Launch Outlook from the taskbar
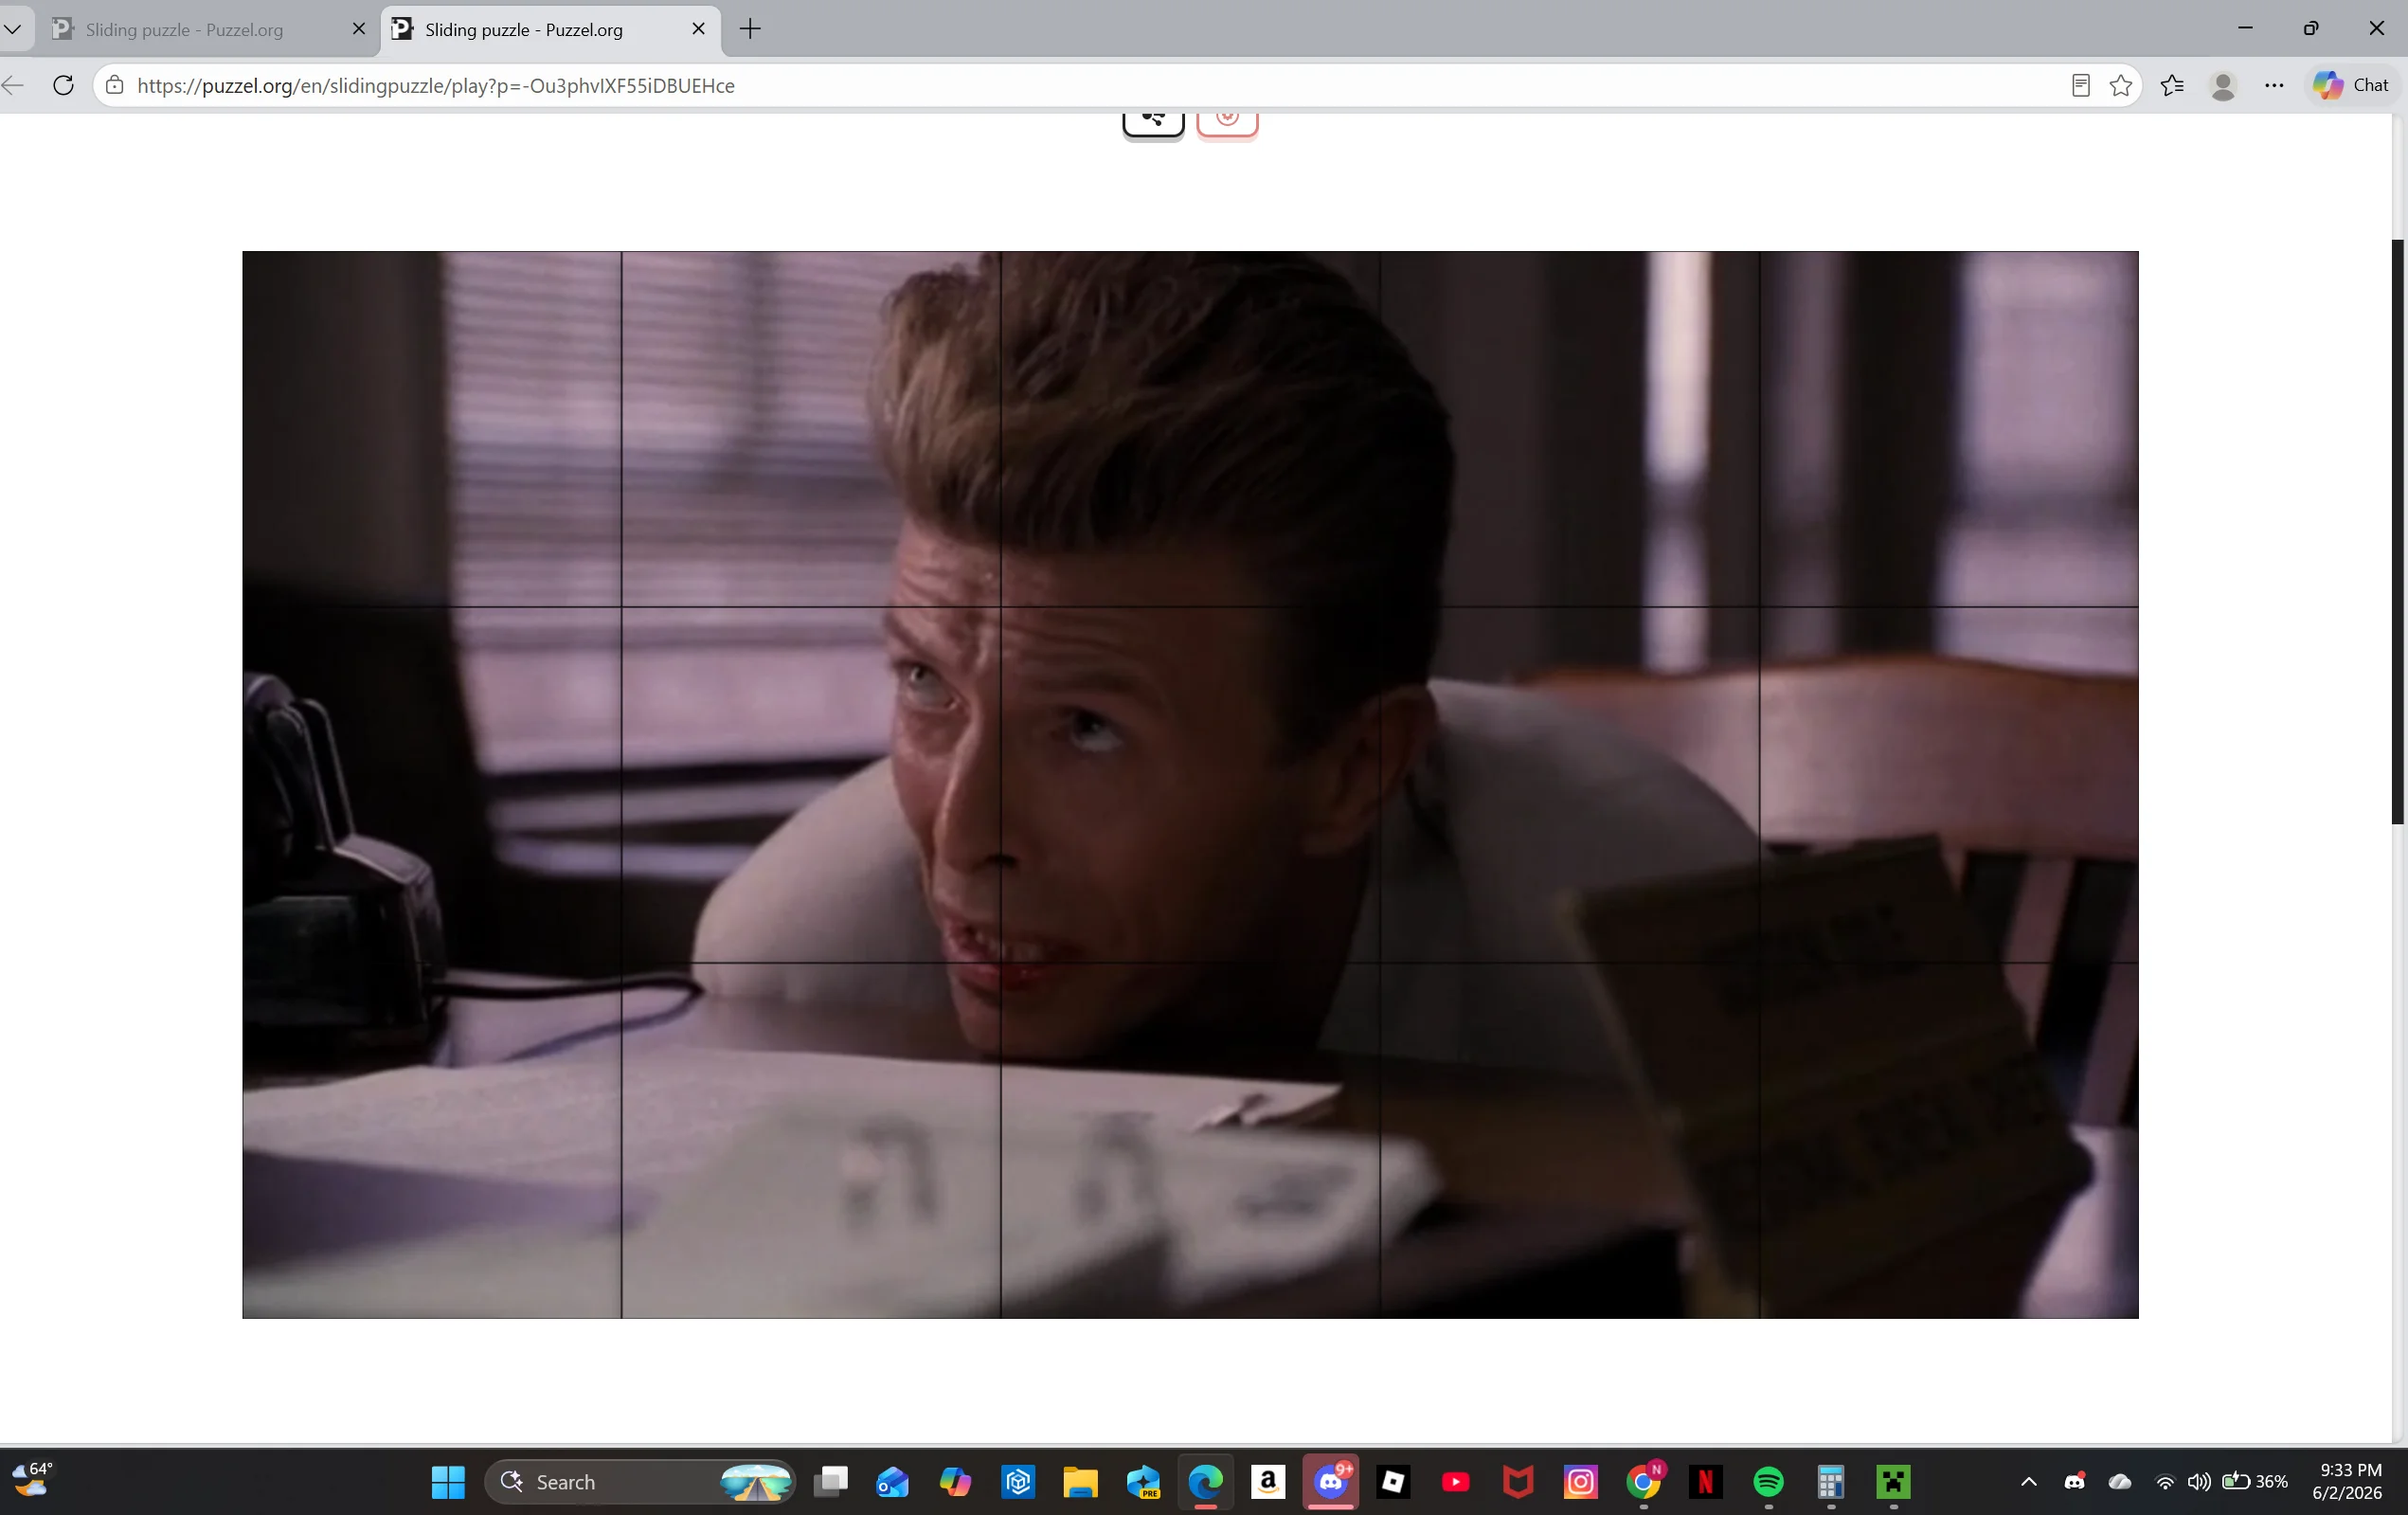 coord(892,1482)
